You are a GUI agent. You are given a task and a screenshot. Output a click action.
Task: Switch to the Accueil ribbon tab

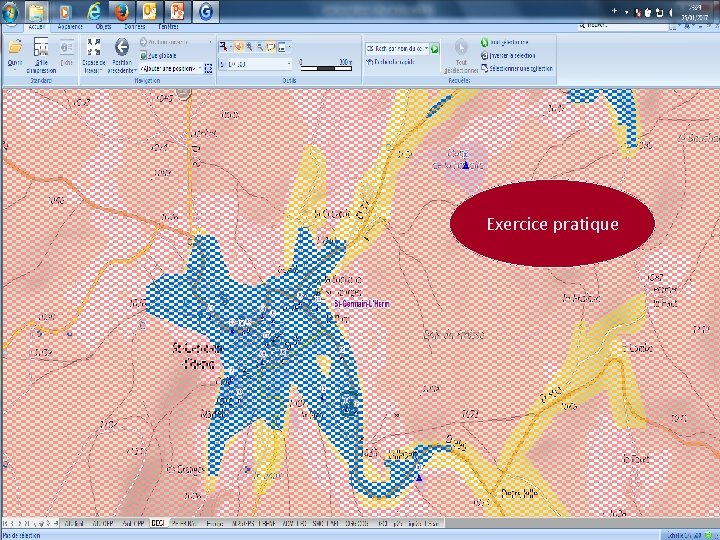pyautogui.click(x=38, y=27)
